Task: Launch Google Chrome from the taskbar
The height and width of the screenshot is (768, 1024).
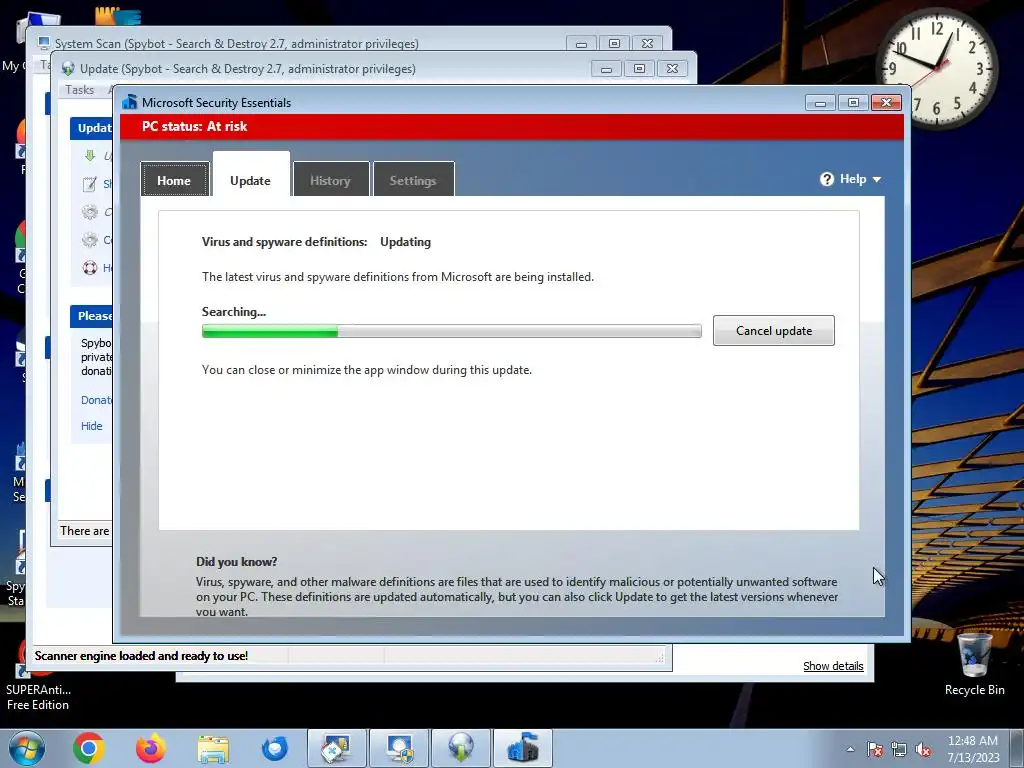Action: (89, 748)
